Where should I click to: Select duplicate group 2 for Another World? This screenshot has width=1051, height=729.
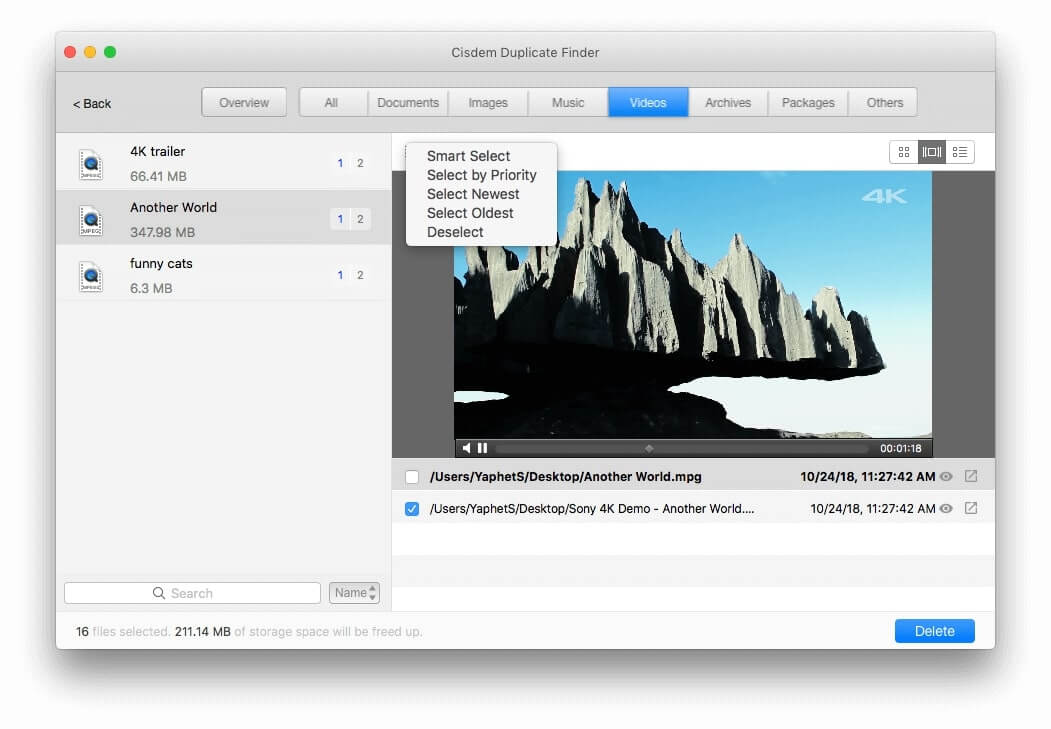click(362, 218)
